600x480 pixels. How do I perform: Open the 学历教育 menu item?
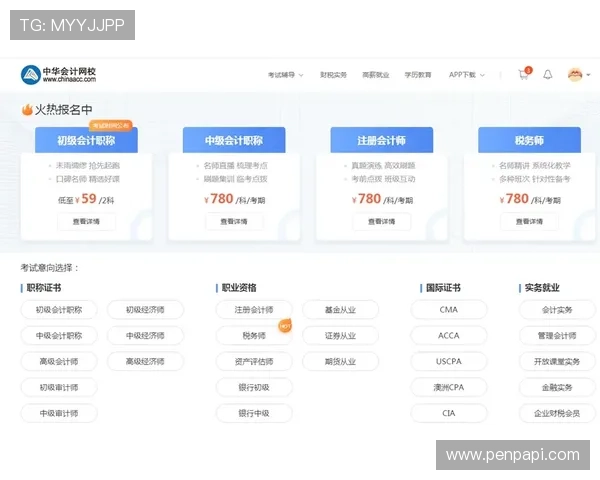418,75
